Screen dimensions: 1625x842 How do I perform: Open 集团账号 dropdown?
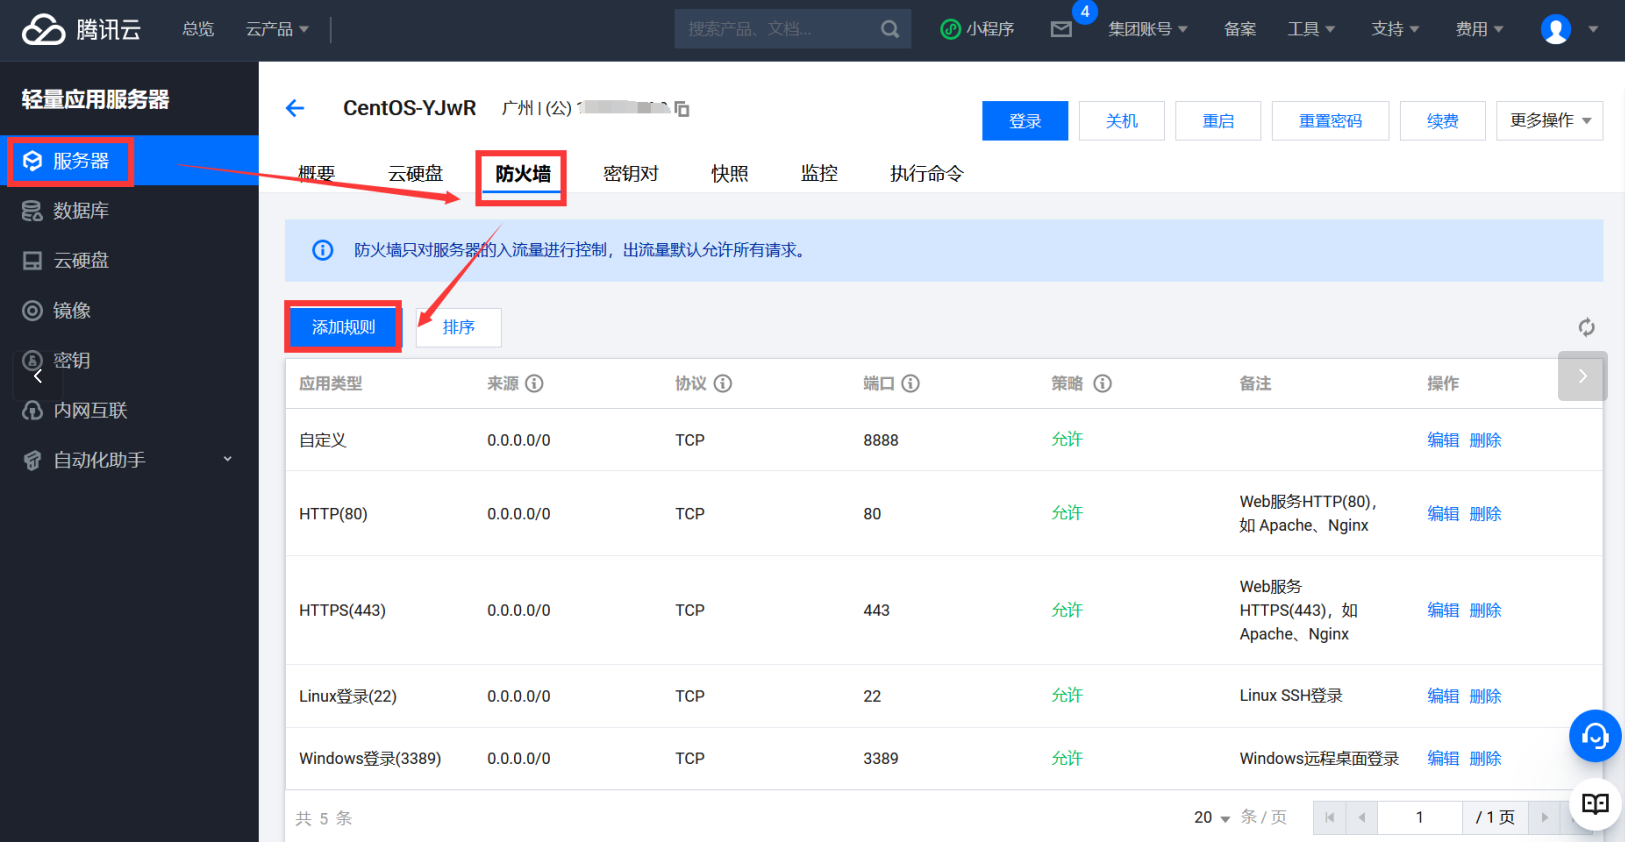(1148, 29)
